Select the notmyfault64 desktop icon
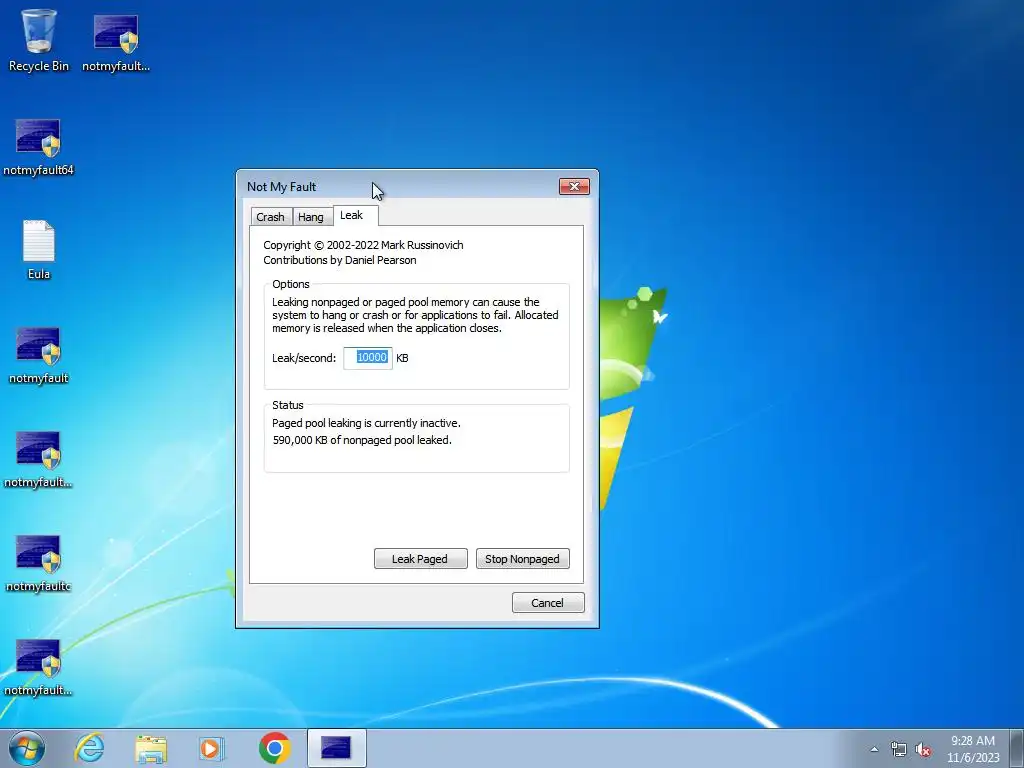Screen dimensions: 1024x768 point(38,147)
